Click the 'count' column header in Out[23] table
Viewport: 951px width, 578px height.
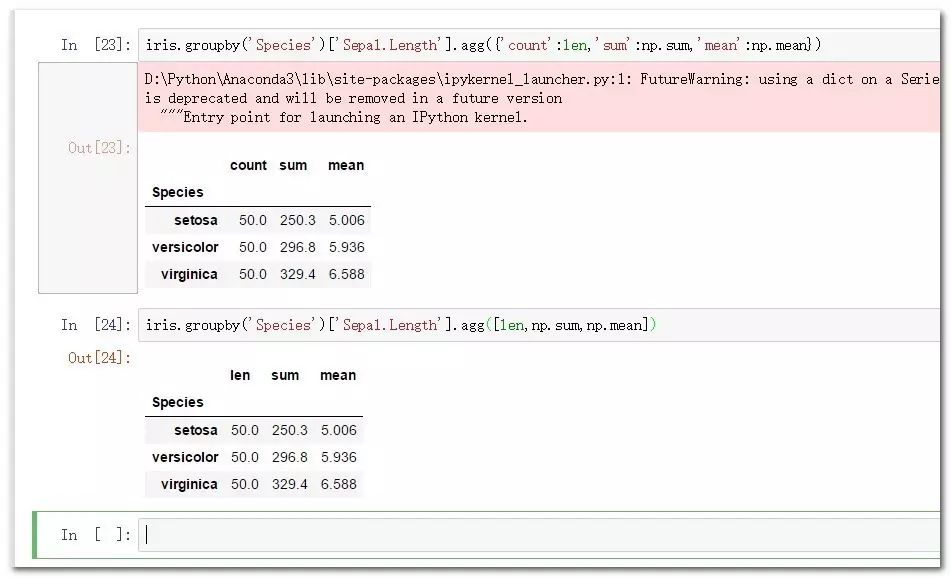248,165
